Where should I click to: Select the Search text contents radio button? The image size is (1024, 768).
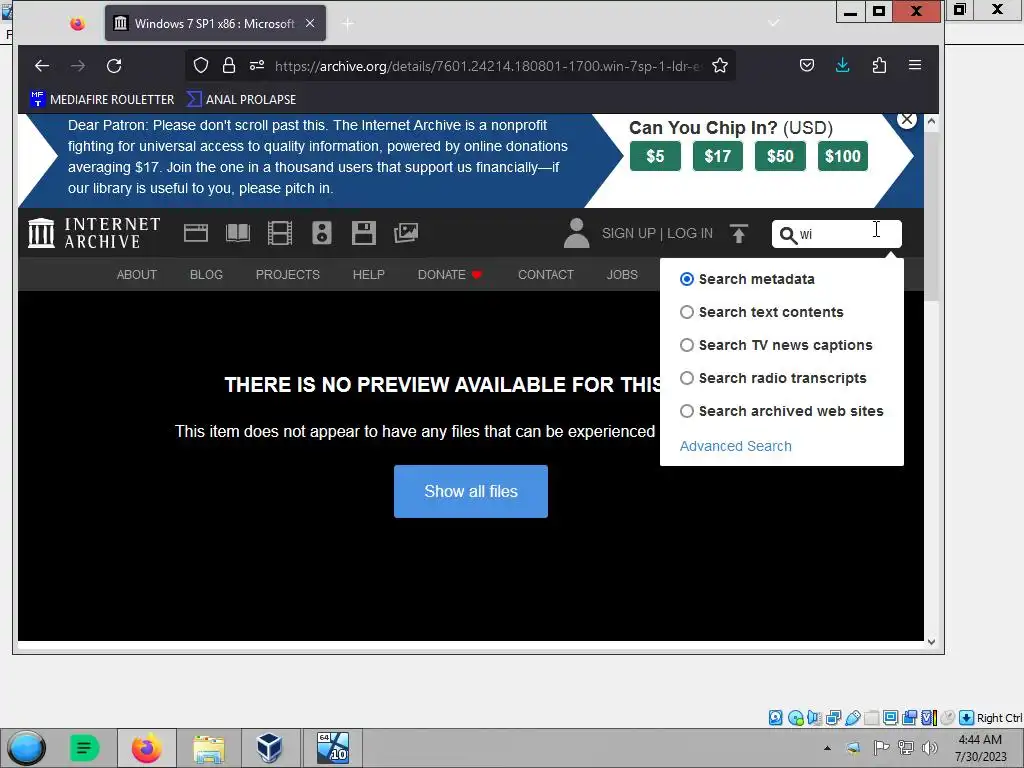pos(686,312)
